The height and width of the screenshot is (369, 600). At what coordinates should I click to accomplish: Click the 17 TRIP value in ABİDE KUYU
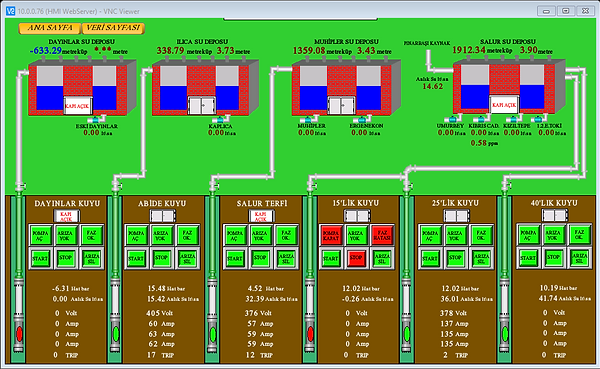pyautogui.click(x=152, y=355)
